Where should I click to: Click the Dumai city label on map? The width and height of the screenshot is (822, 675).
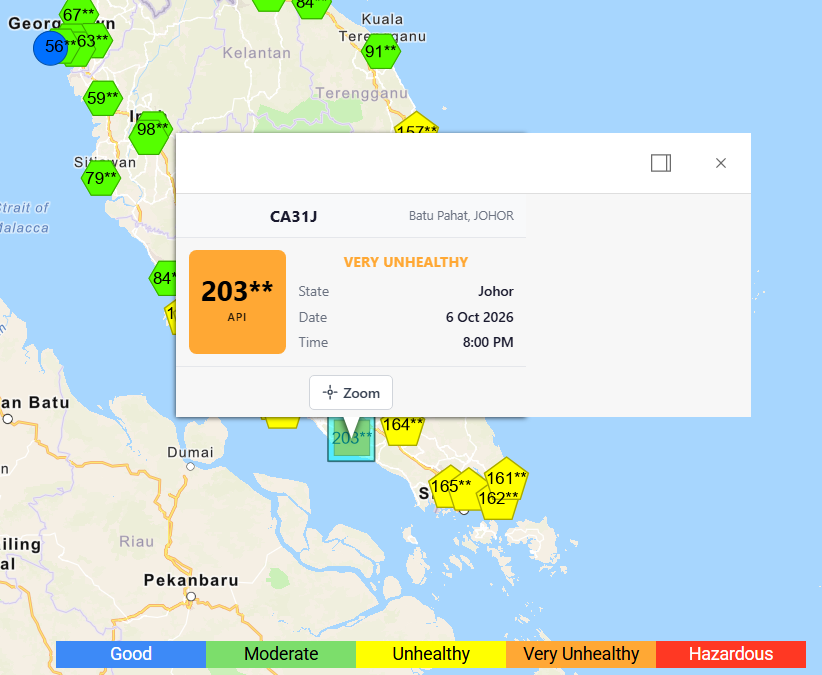click(190, 452)
